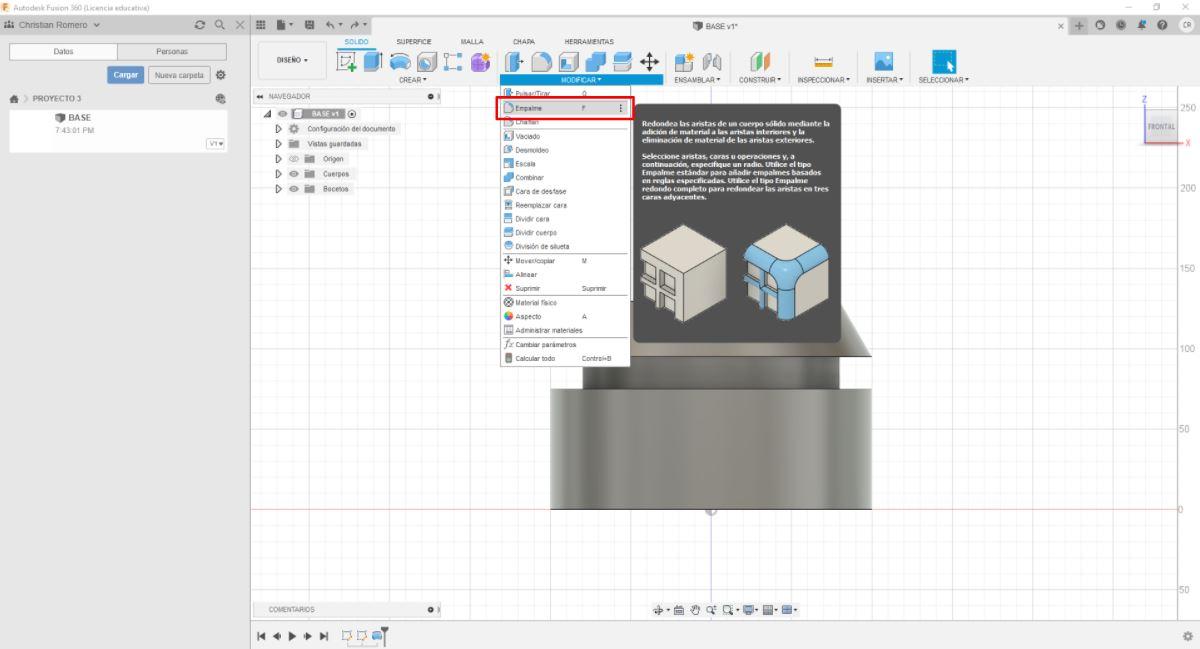Click the FRONTAL view cube face
Screen dimensions: 1200x649
1161,127
